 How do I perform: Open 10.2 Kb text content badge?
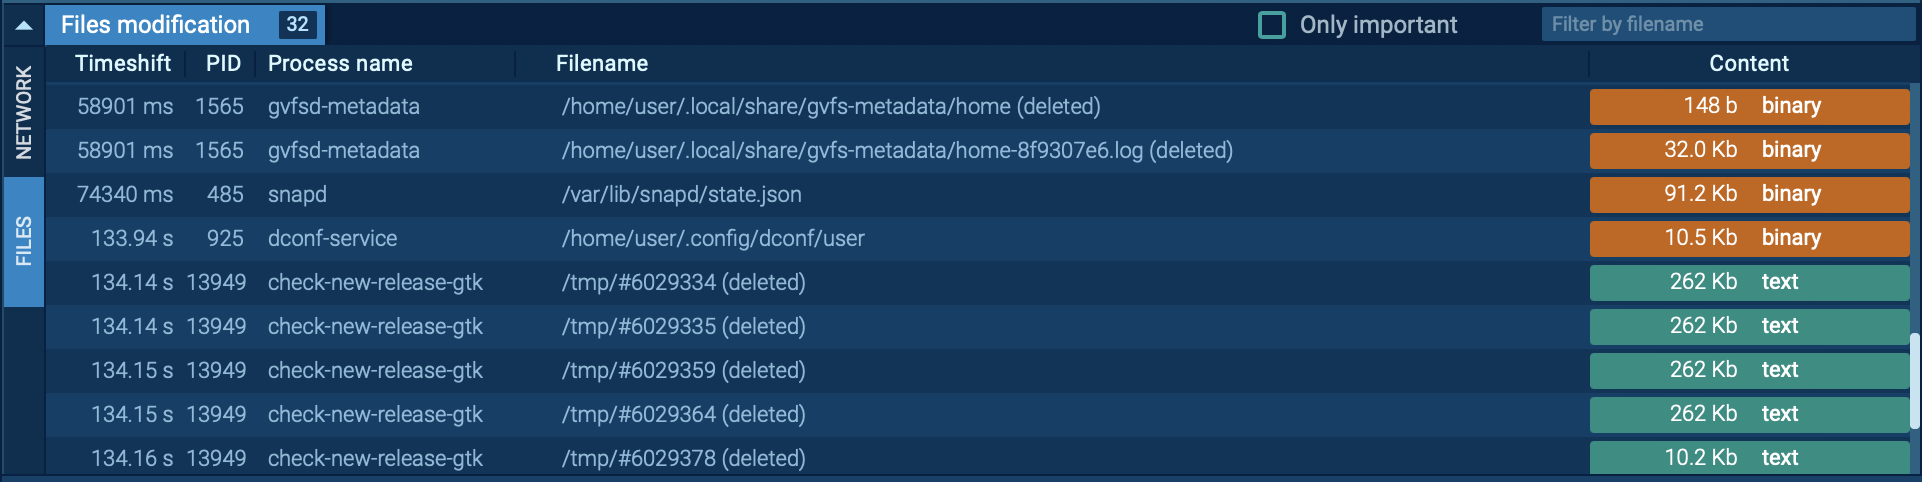point(1749,458)
